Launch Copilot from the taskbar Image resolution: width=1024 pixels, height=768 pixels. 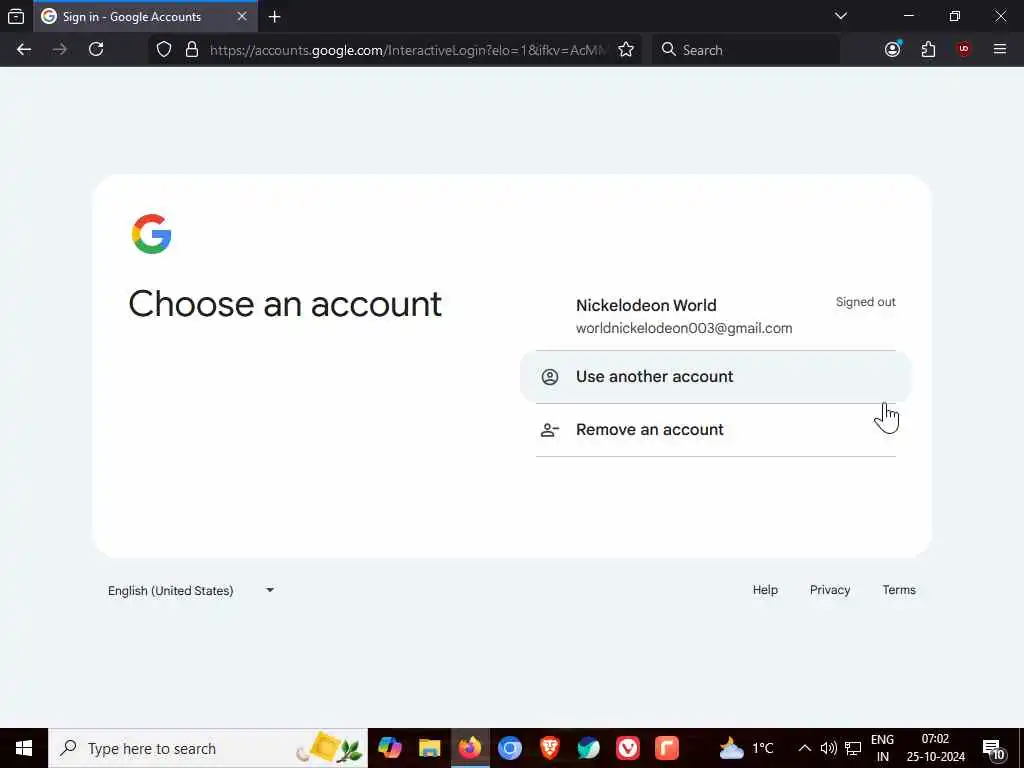(390, 748)
